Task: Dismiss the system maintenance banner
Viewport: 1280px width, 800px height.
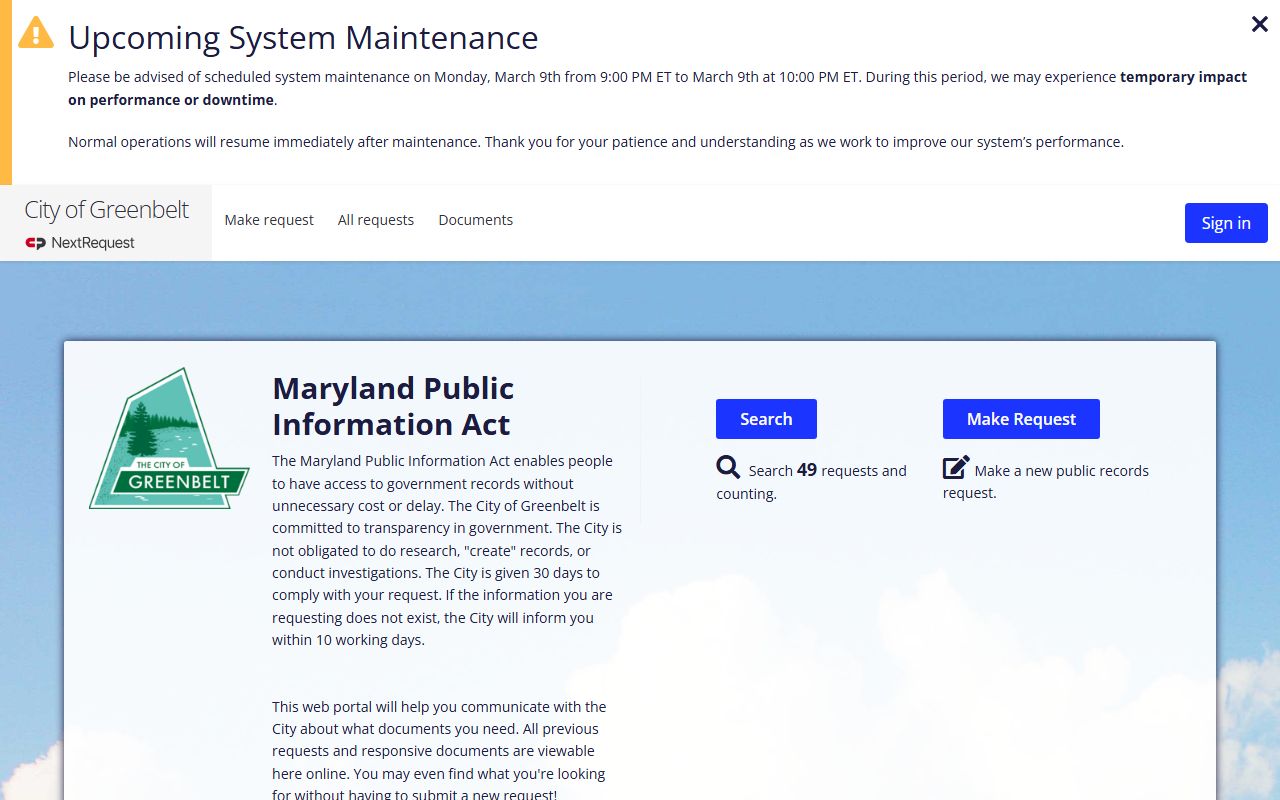Action: pyautogui.click(x=1259, y=25)
